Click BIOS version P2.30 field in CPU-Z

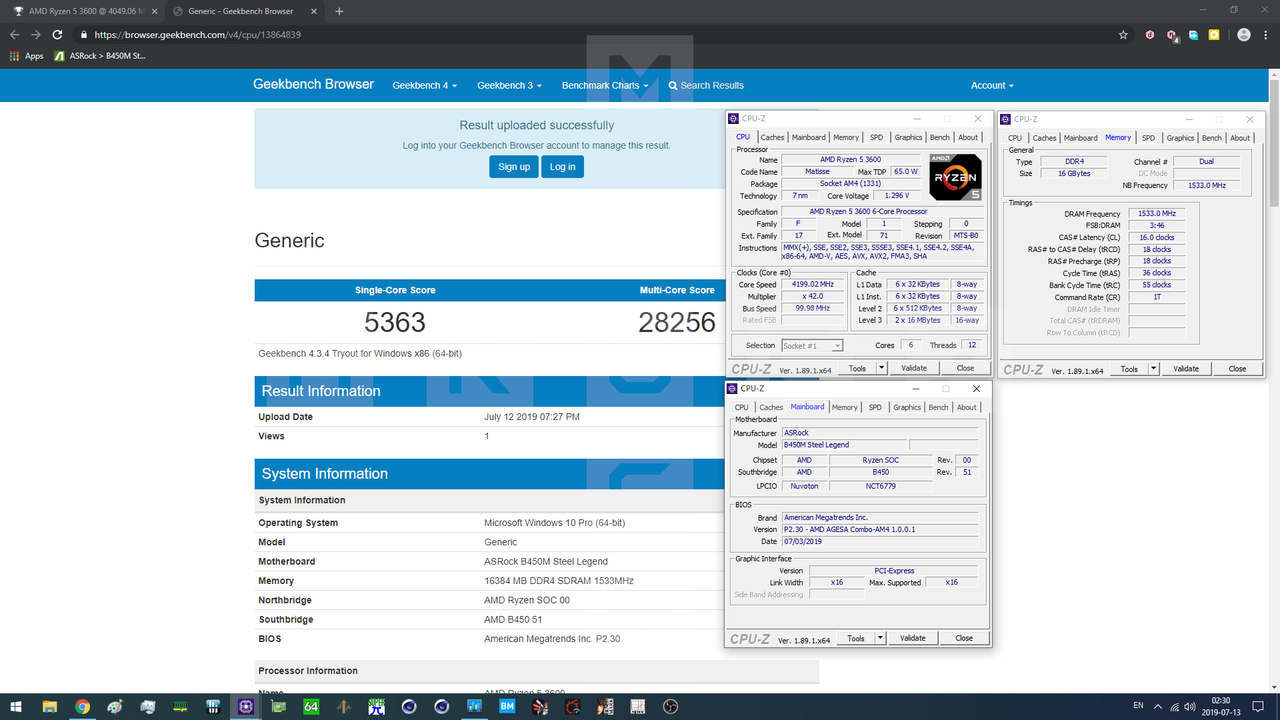tap(880, 529)
